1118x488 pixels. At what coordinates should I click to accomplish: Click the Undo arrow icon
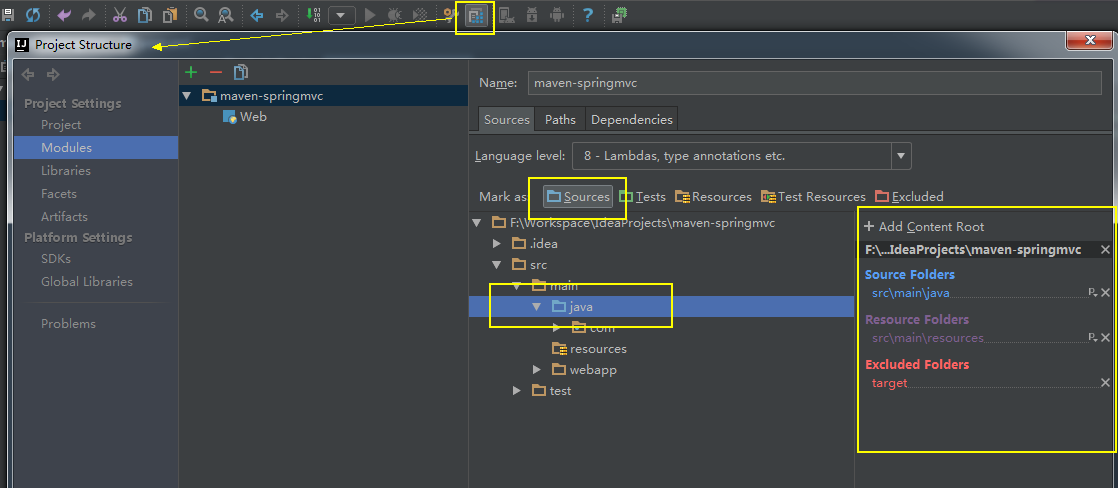[65, 15]
